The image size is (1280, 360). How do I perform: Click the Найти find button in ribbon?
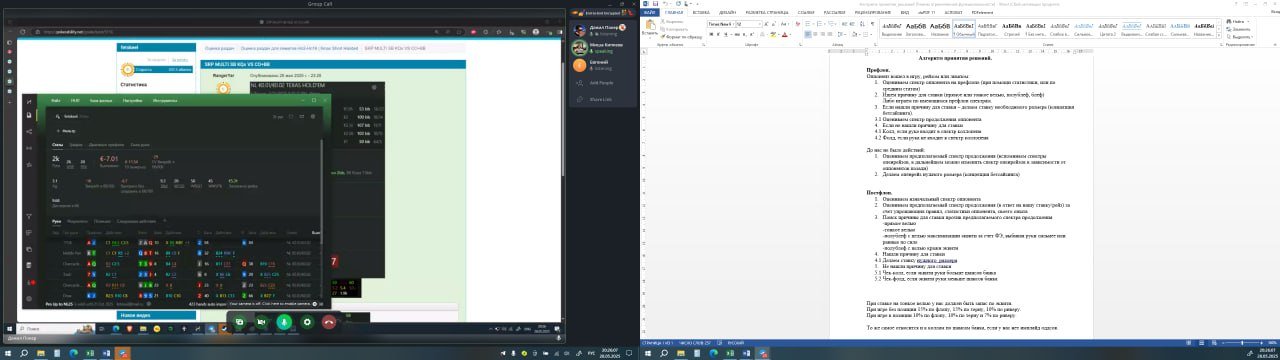pos(1237,21)
